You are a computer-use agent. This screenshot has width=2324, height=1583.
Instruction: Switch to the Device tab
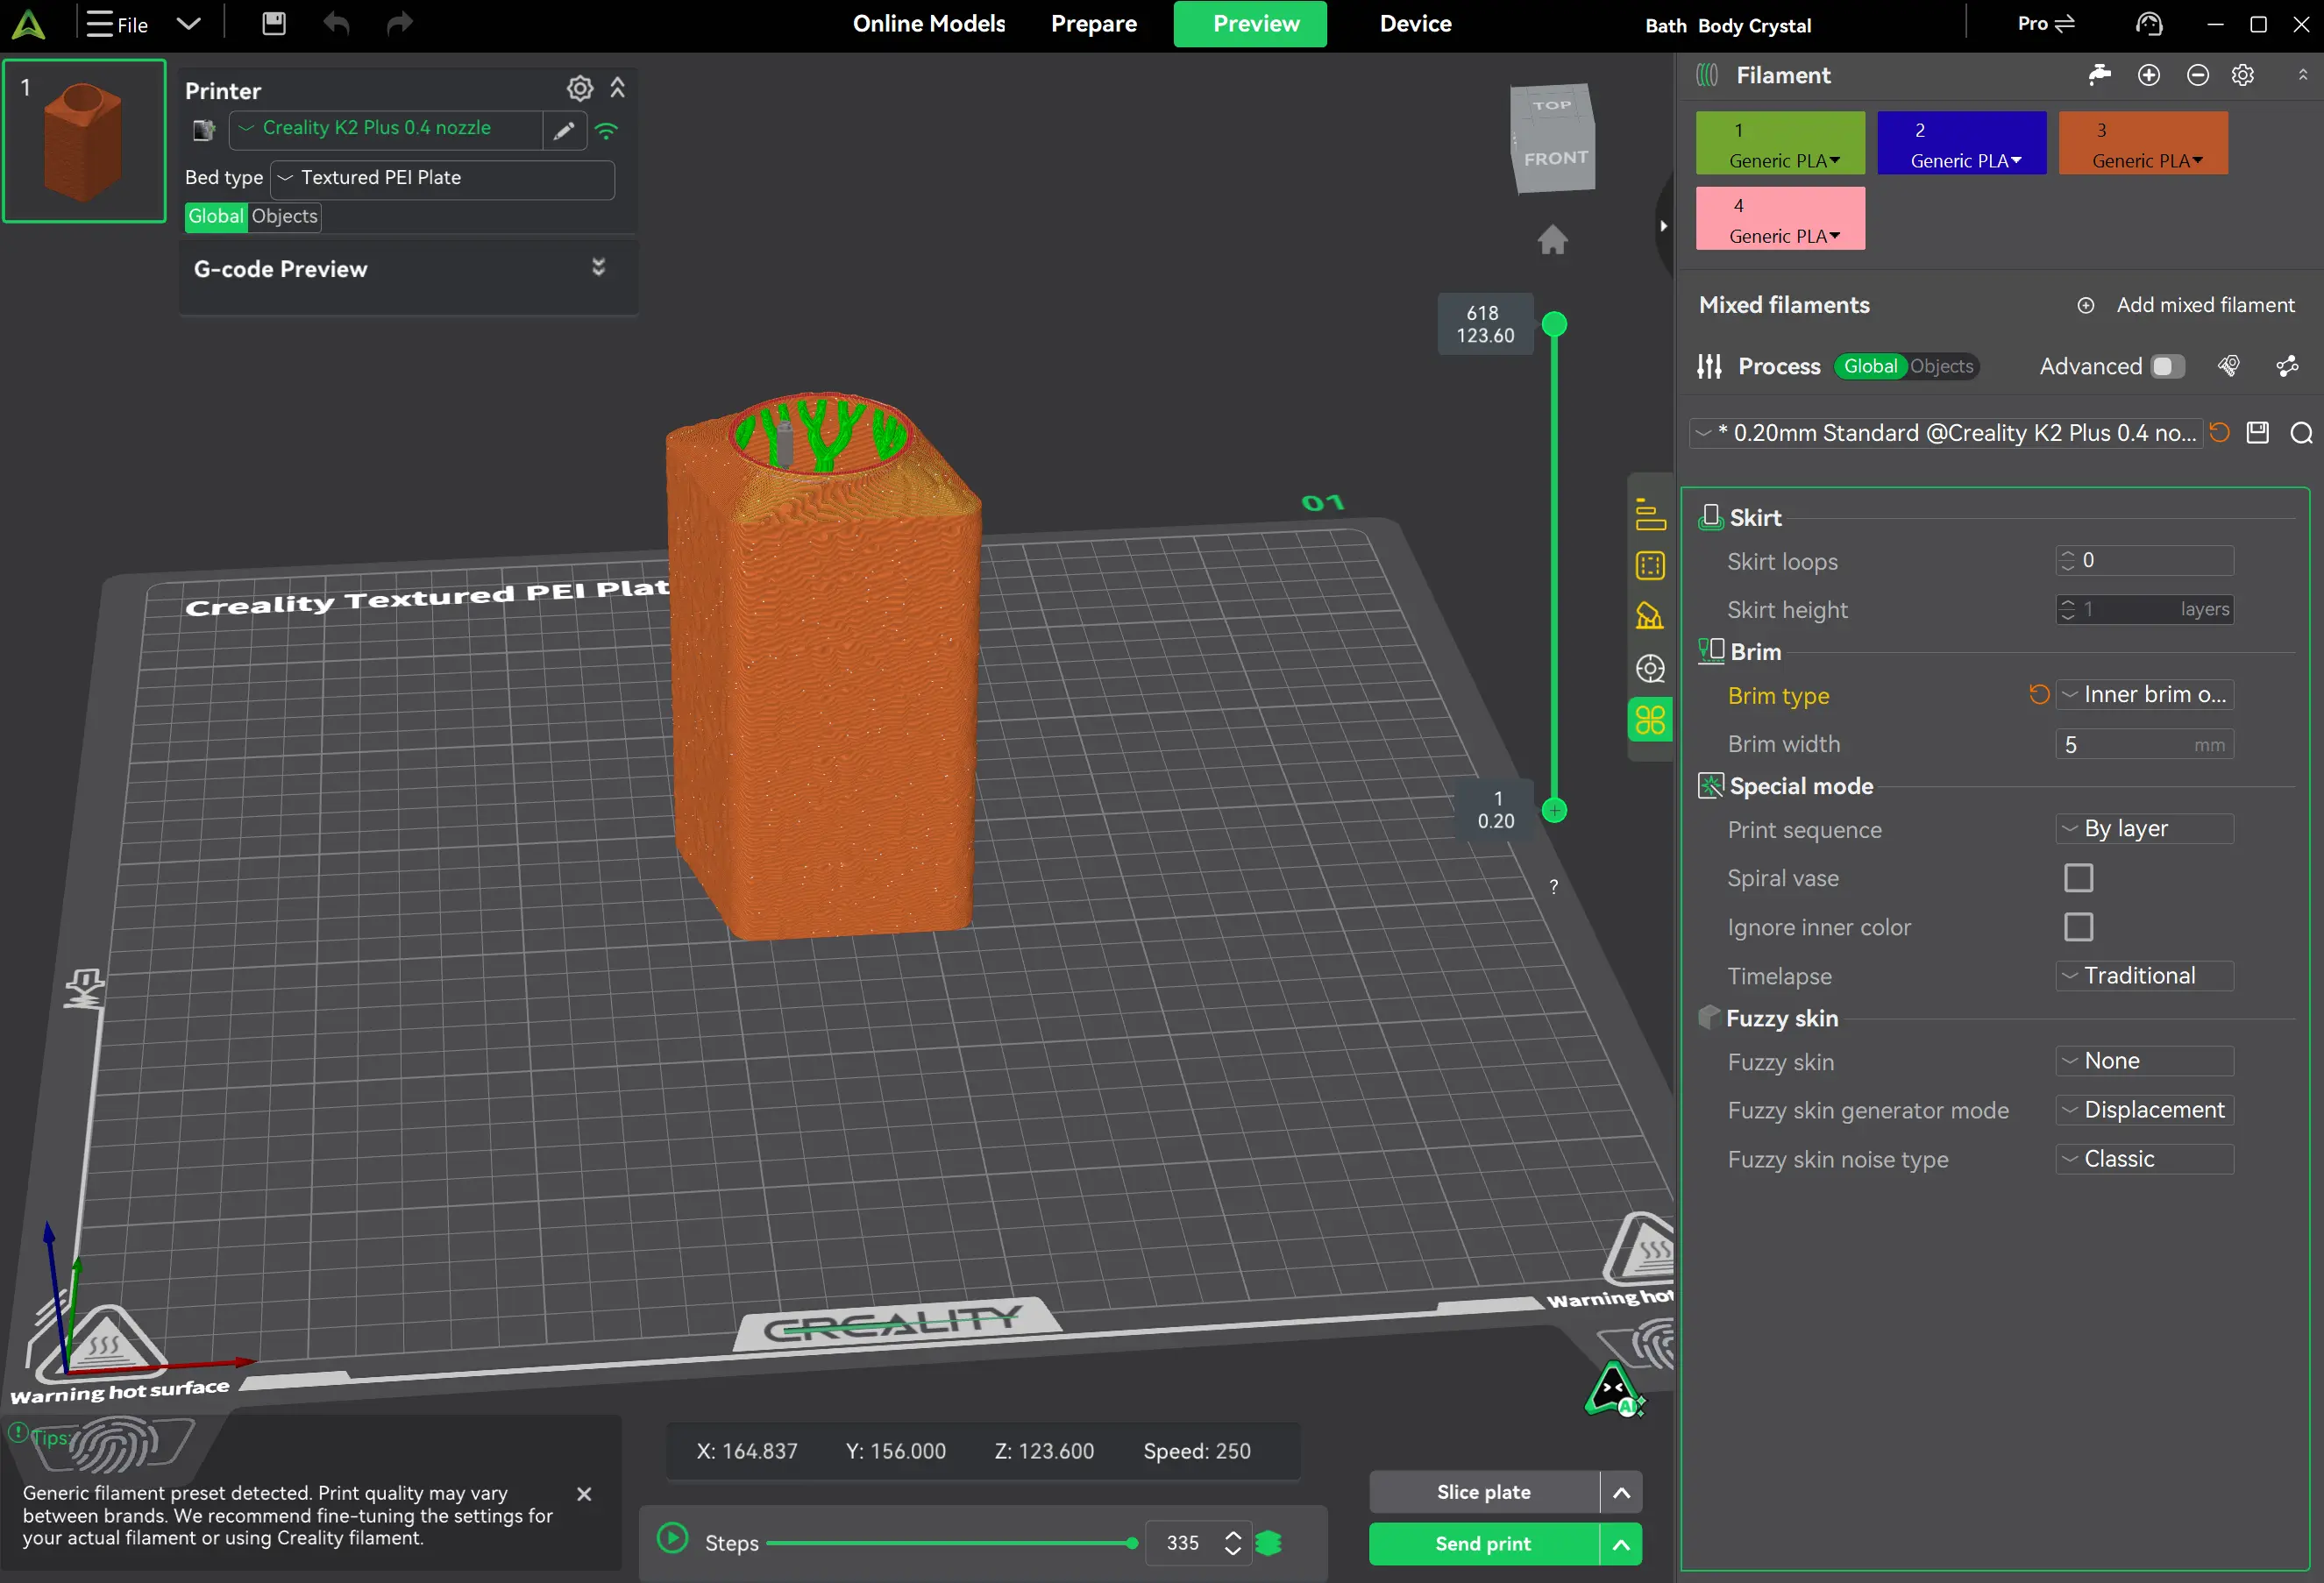[x=1415, y=24]
